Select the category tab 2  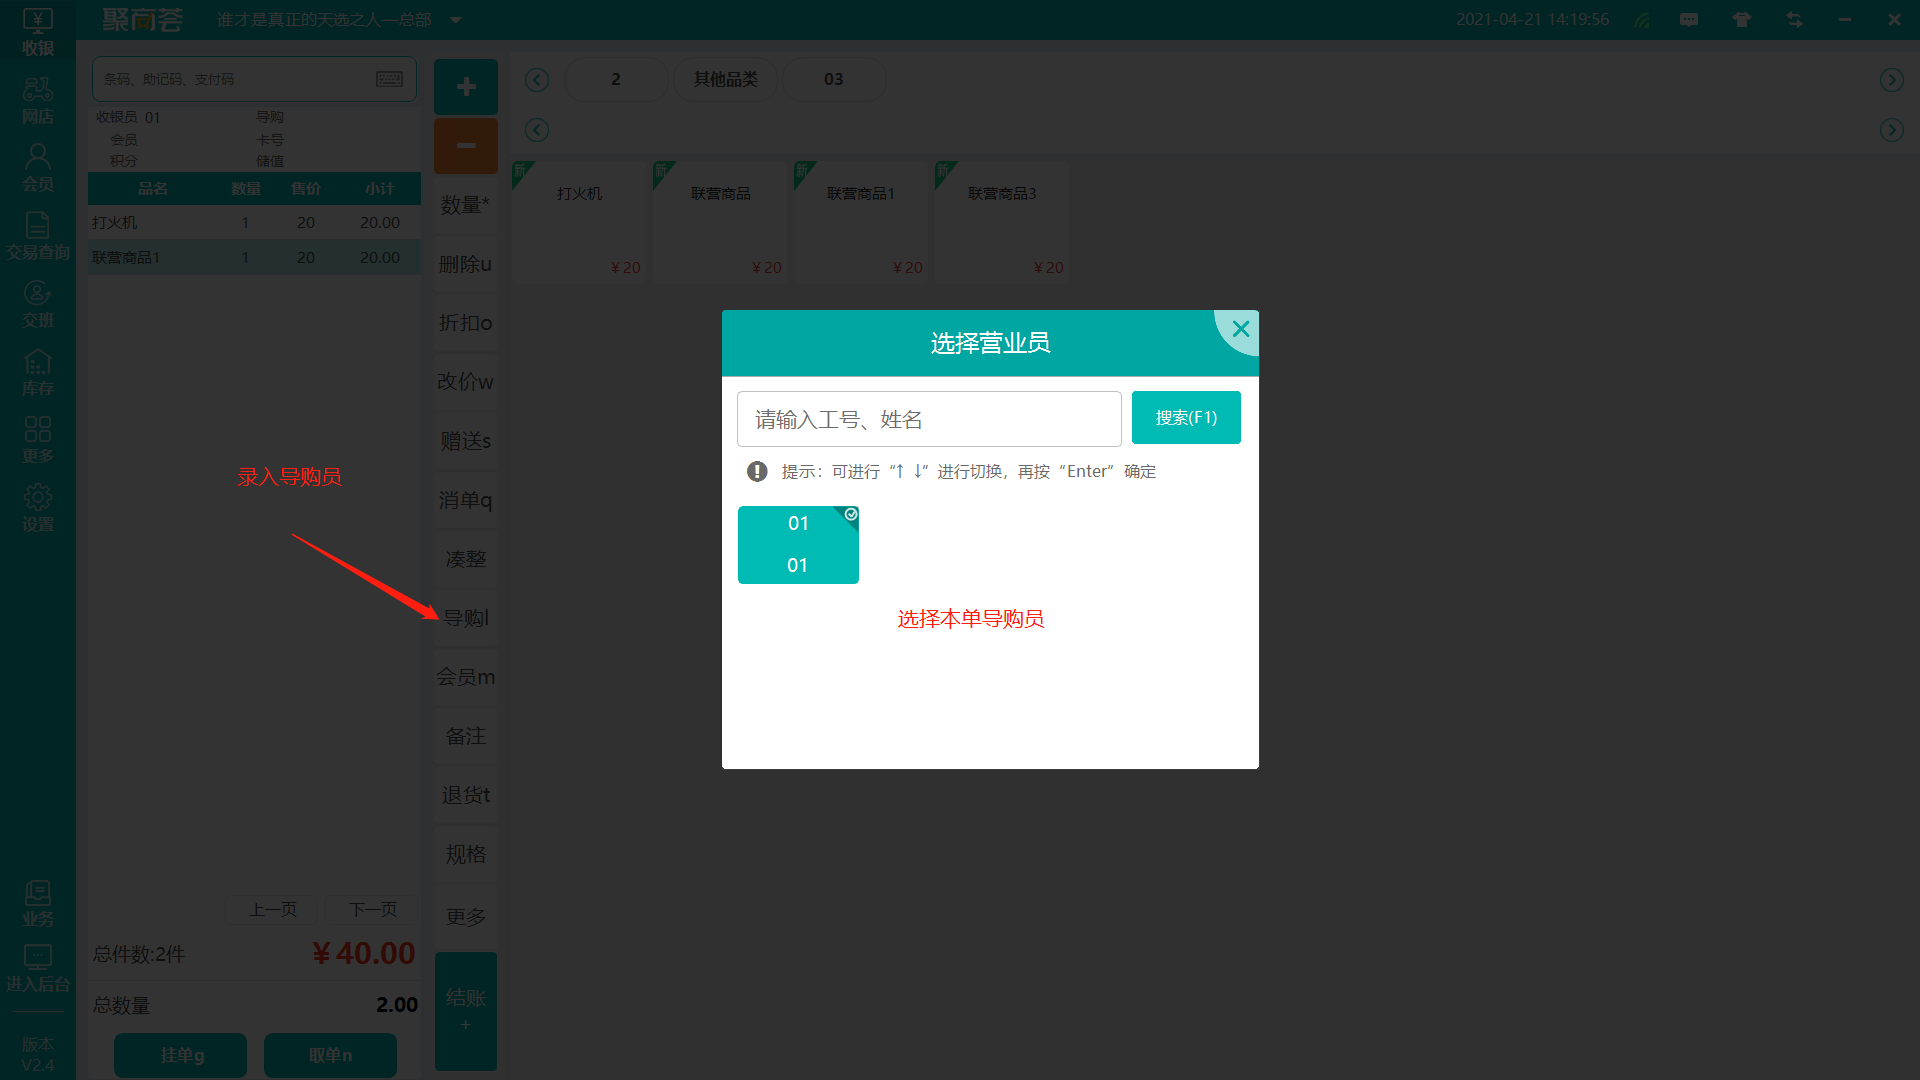(x=616, y=79)
